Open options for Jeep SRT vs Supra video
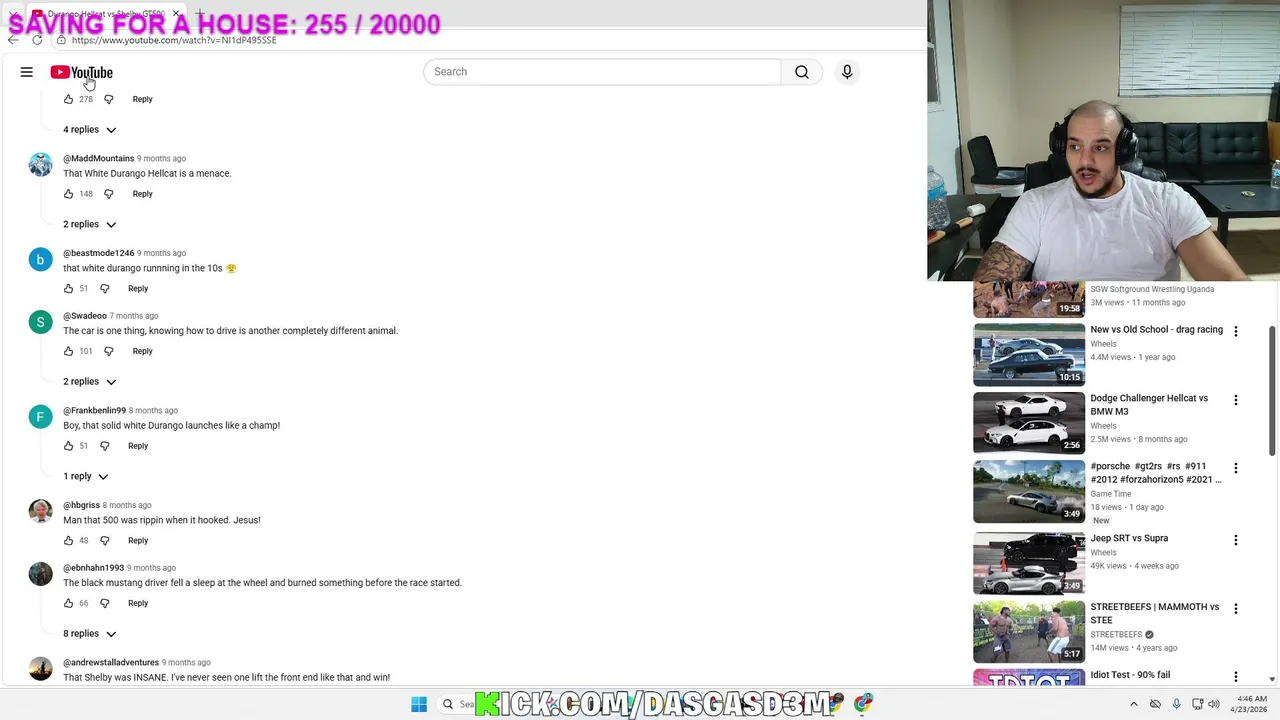This screenshot has height=720, width=1280. [x=1235, y=540]
